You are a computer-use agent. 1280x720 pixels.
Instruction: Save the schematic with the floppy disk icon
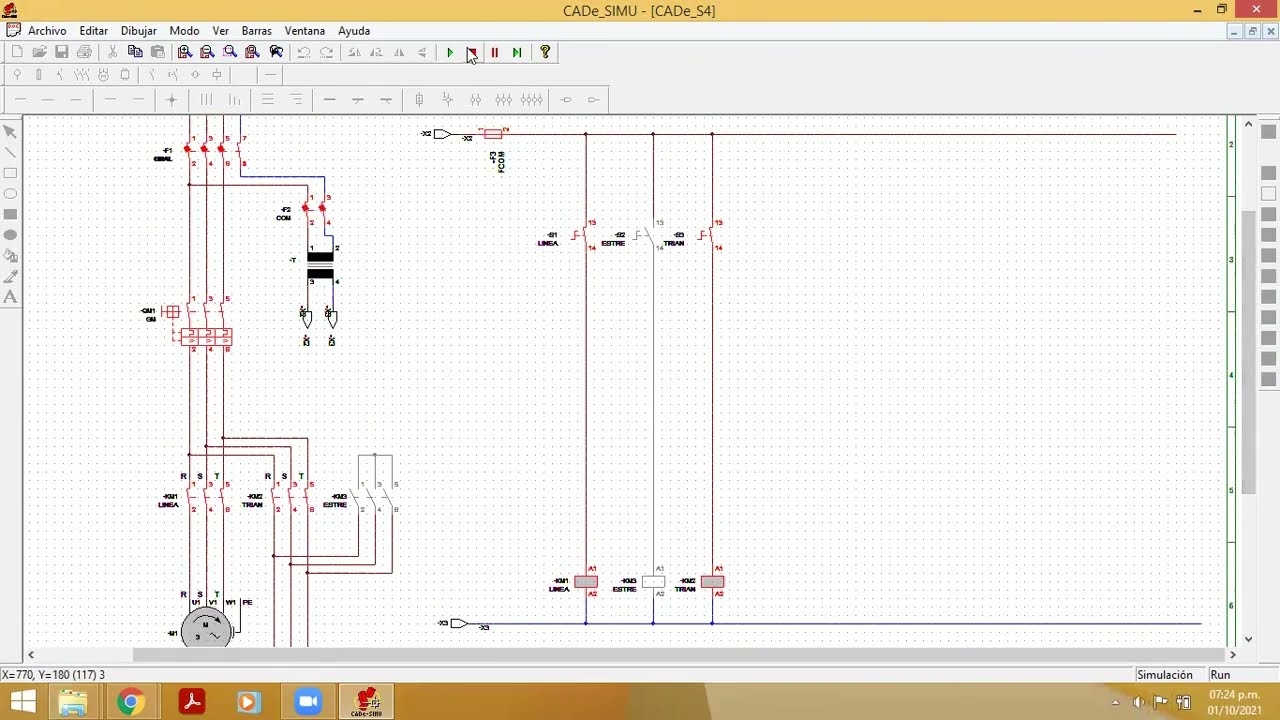point(61,52)
